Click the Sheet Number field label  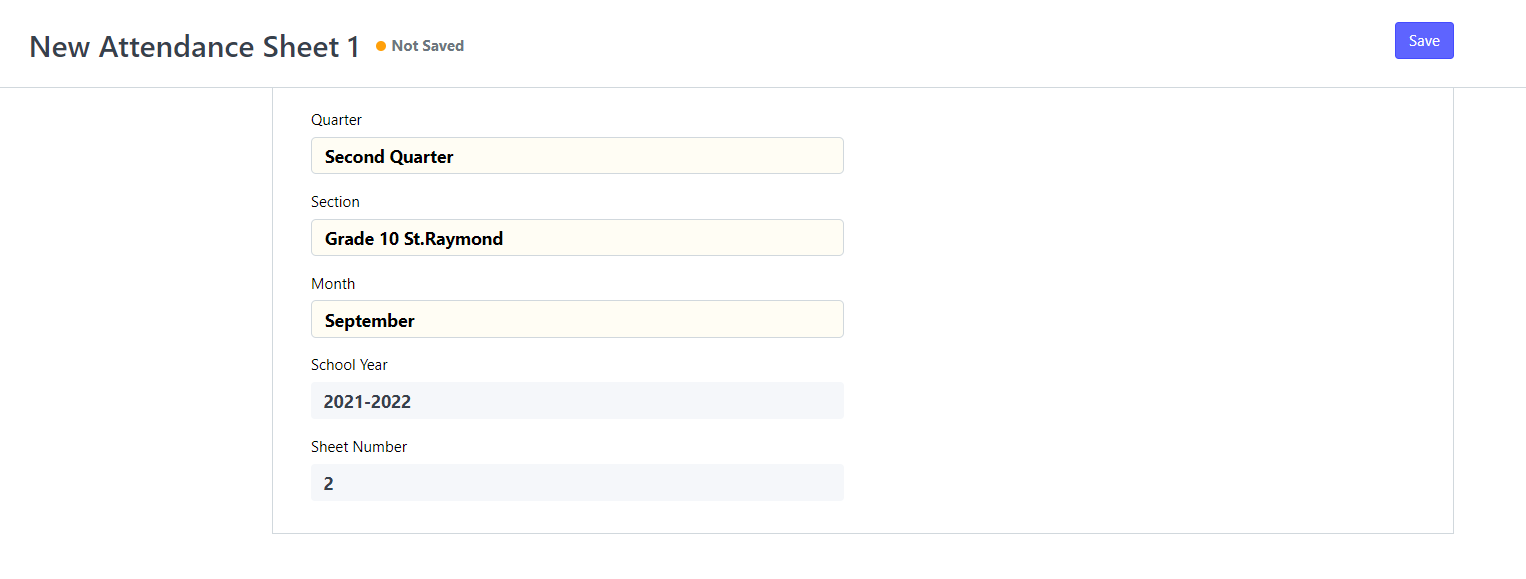[359, 447]
